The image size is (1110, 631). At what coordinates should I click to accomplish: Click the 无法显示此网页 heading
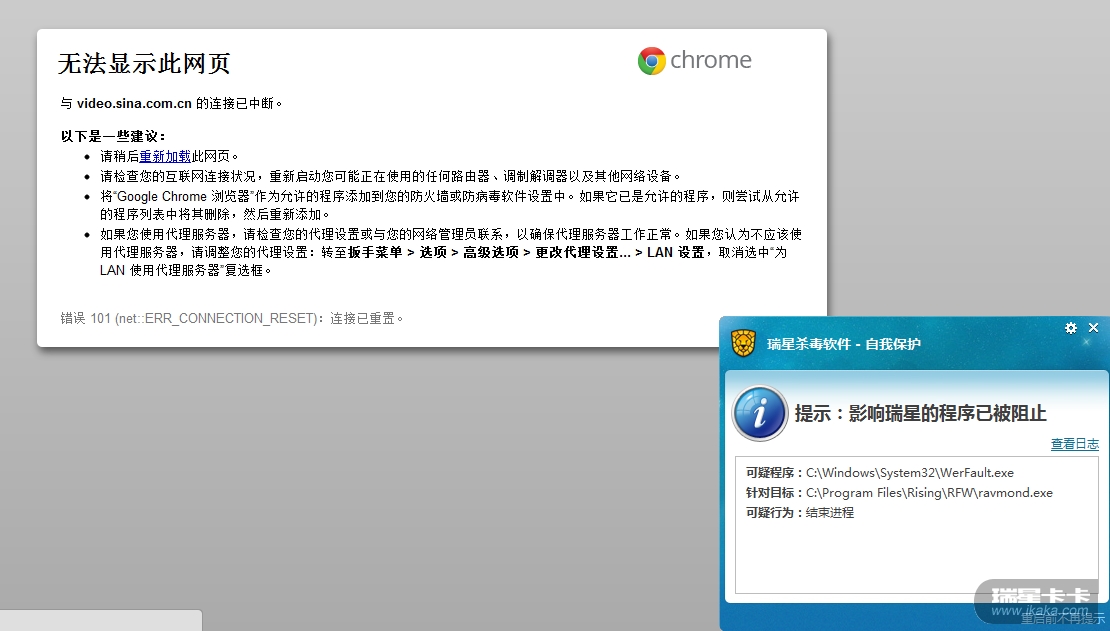tap(144, 64)
